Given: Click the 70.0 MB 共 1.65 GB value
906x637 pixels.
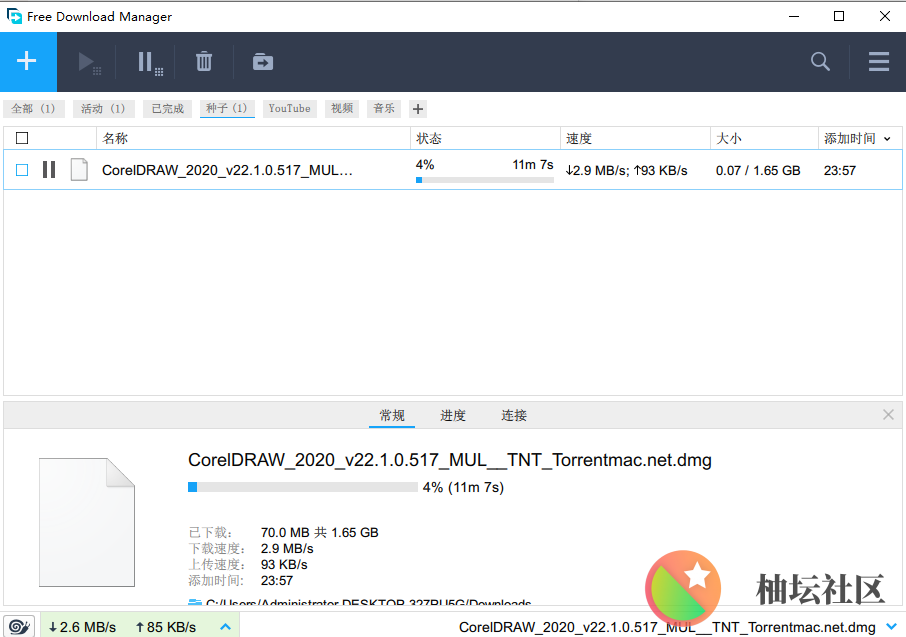Looking at the screenshot, I should click(x=320, y=532).
